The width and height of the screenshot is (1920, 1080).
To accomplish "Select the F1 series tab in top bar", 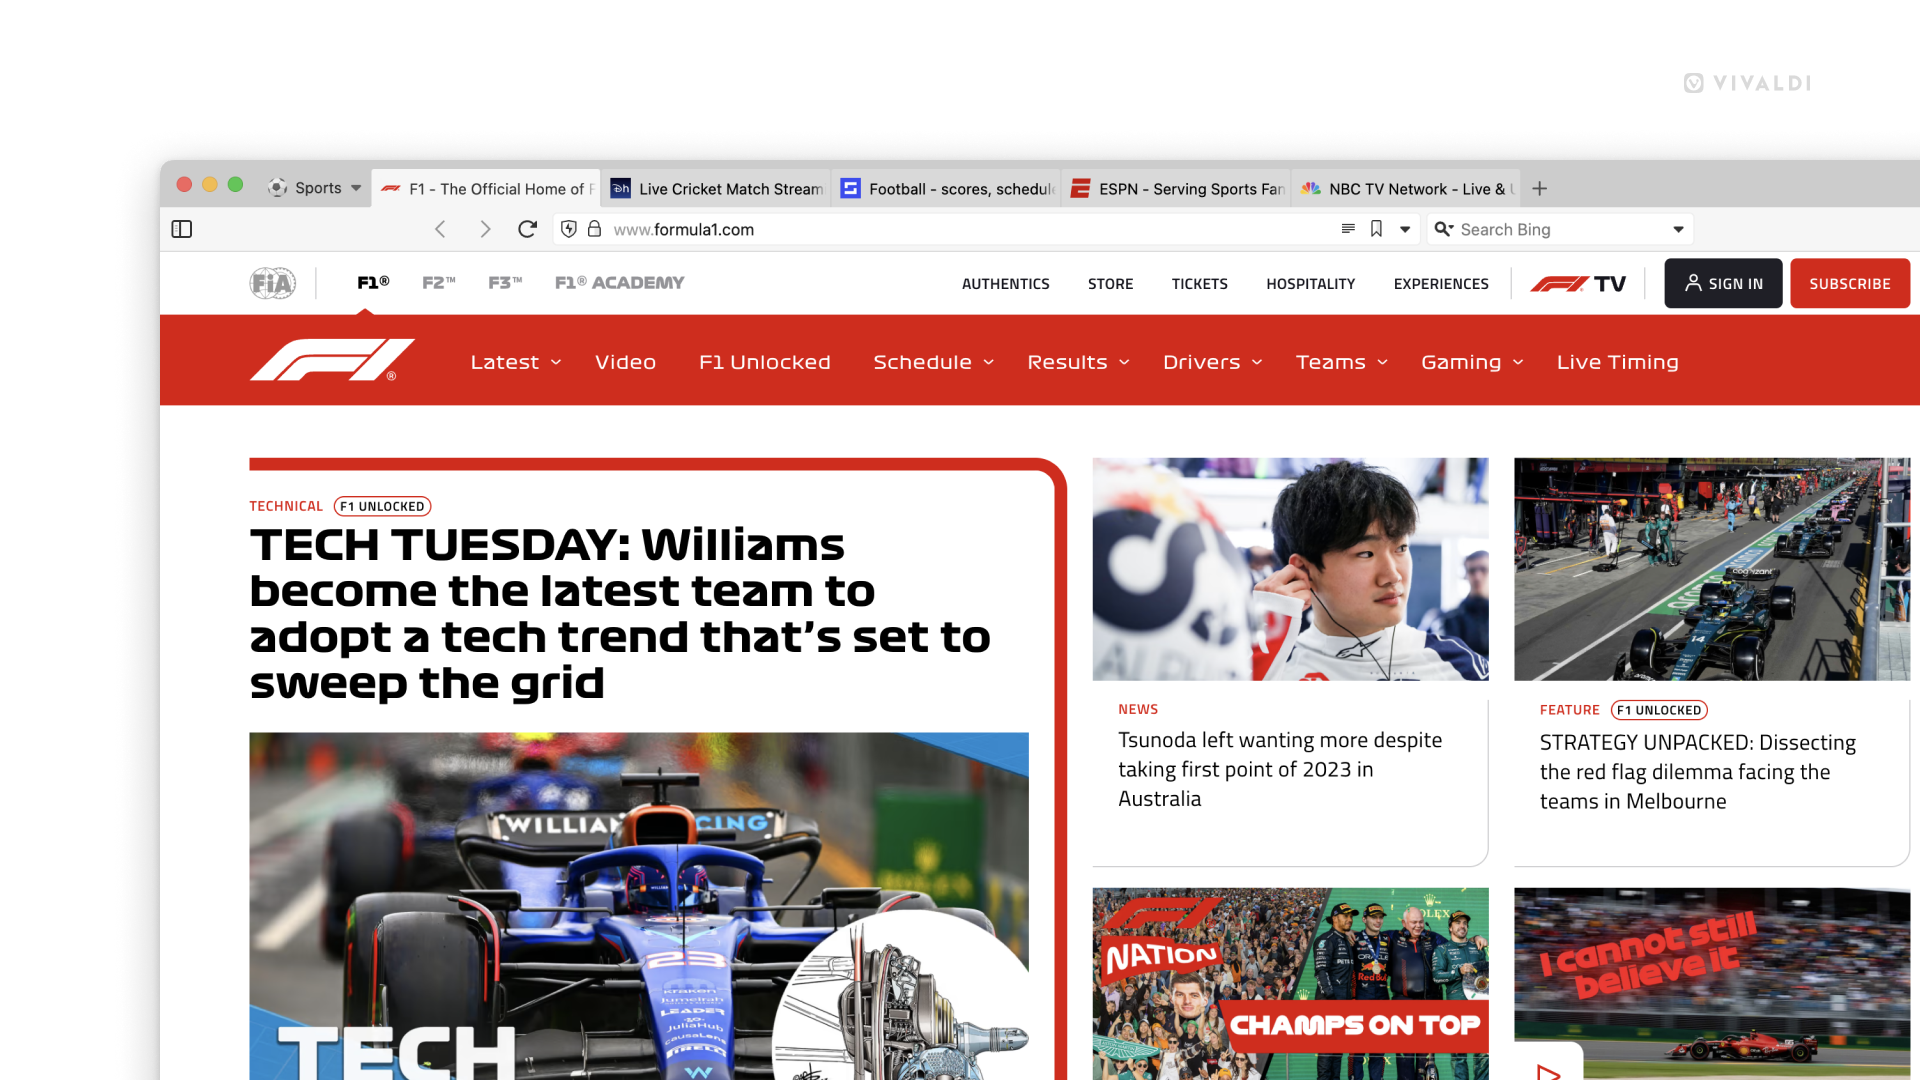I will click(x=373, y=283).
